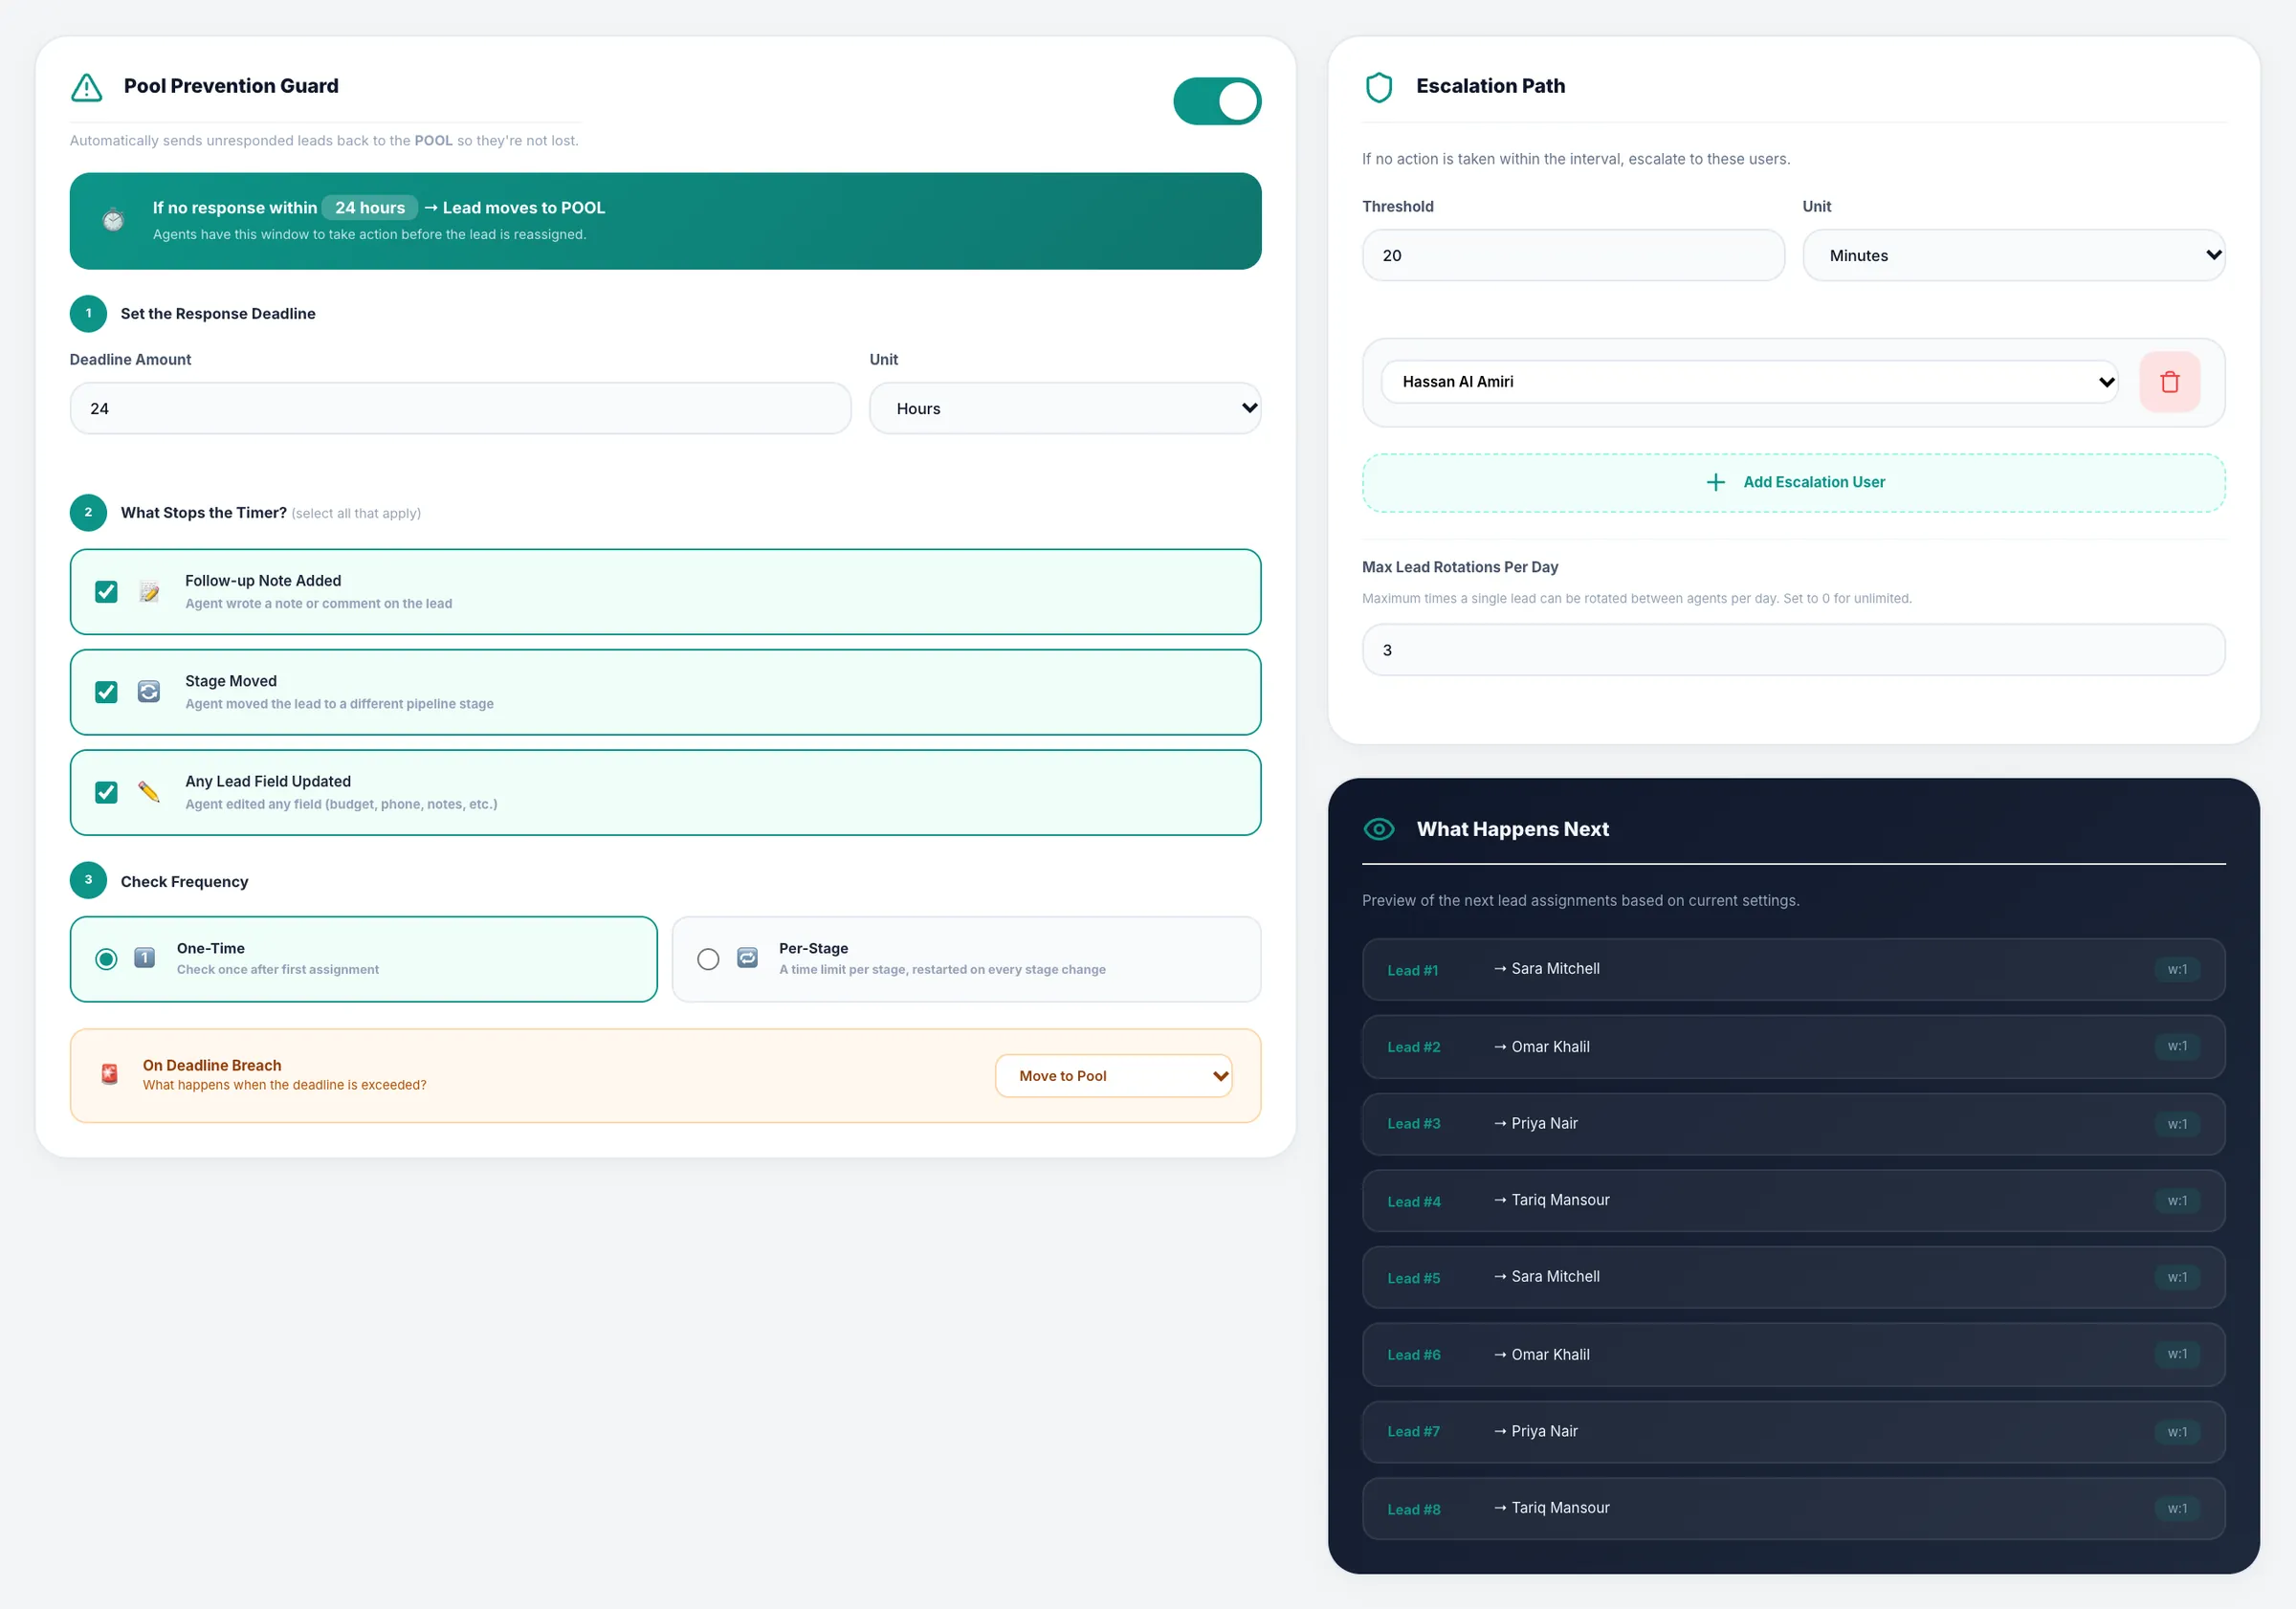Open the Hassan Al Amiri user dropdown
Screen dimensions: 2296x1609
[1749, 382]
